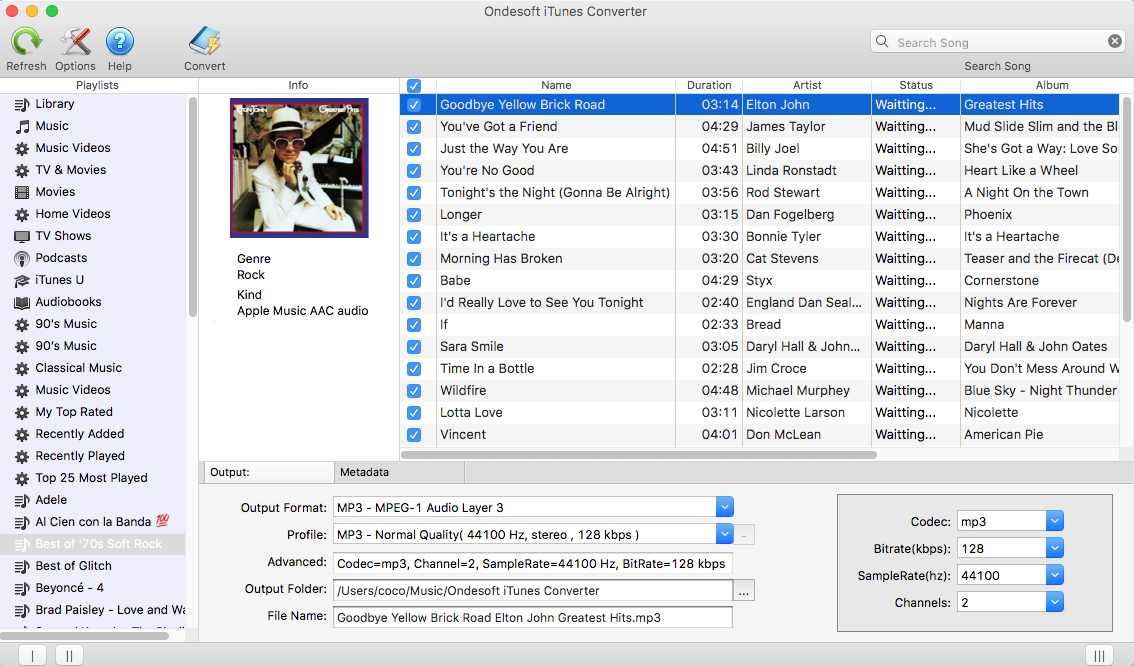Open the Recently Added gear icon

pyautogui.click(x=22, y=435)
